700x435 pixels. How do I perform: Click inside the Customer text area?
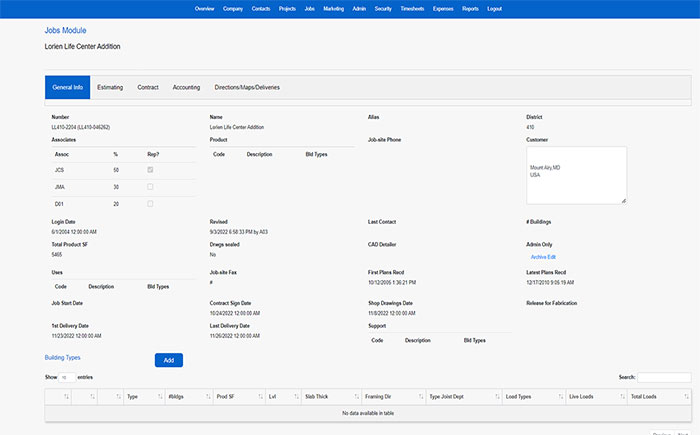pos(576,176)
